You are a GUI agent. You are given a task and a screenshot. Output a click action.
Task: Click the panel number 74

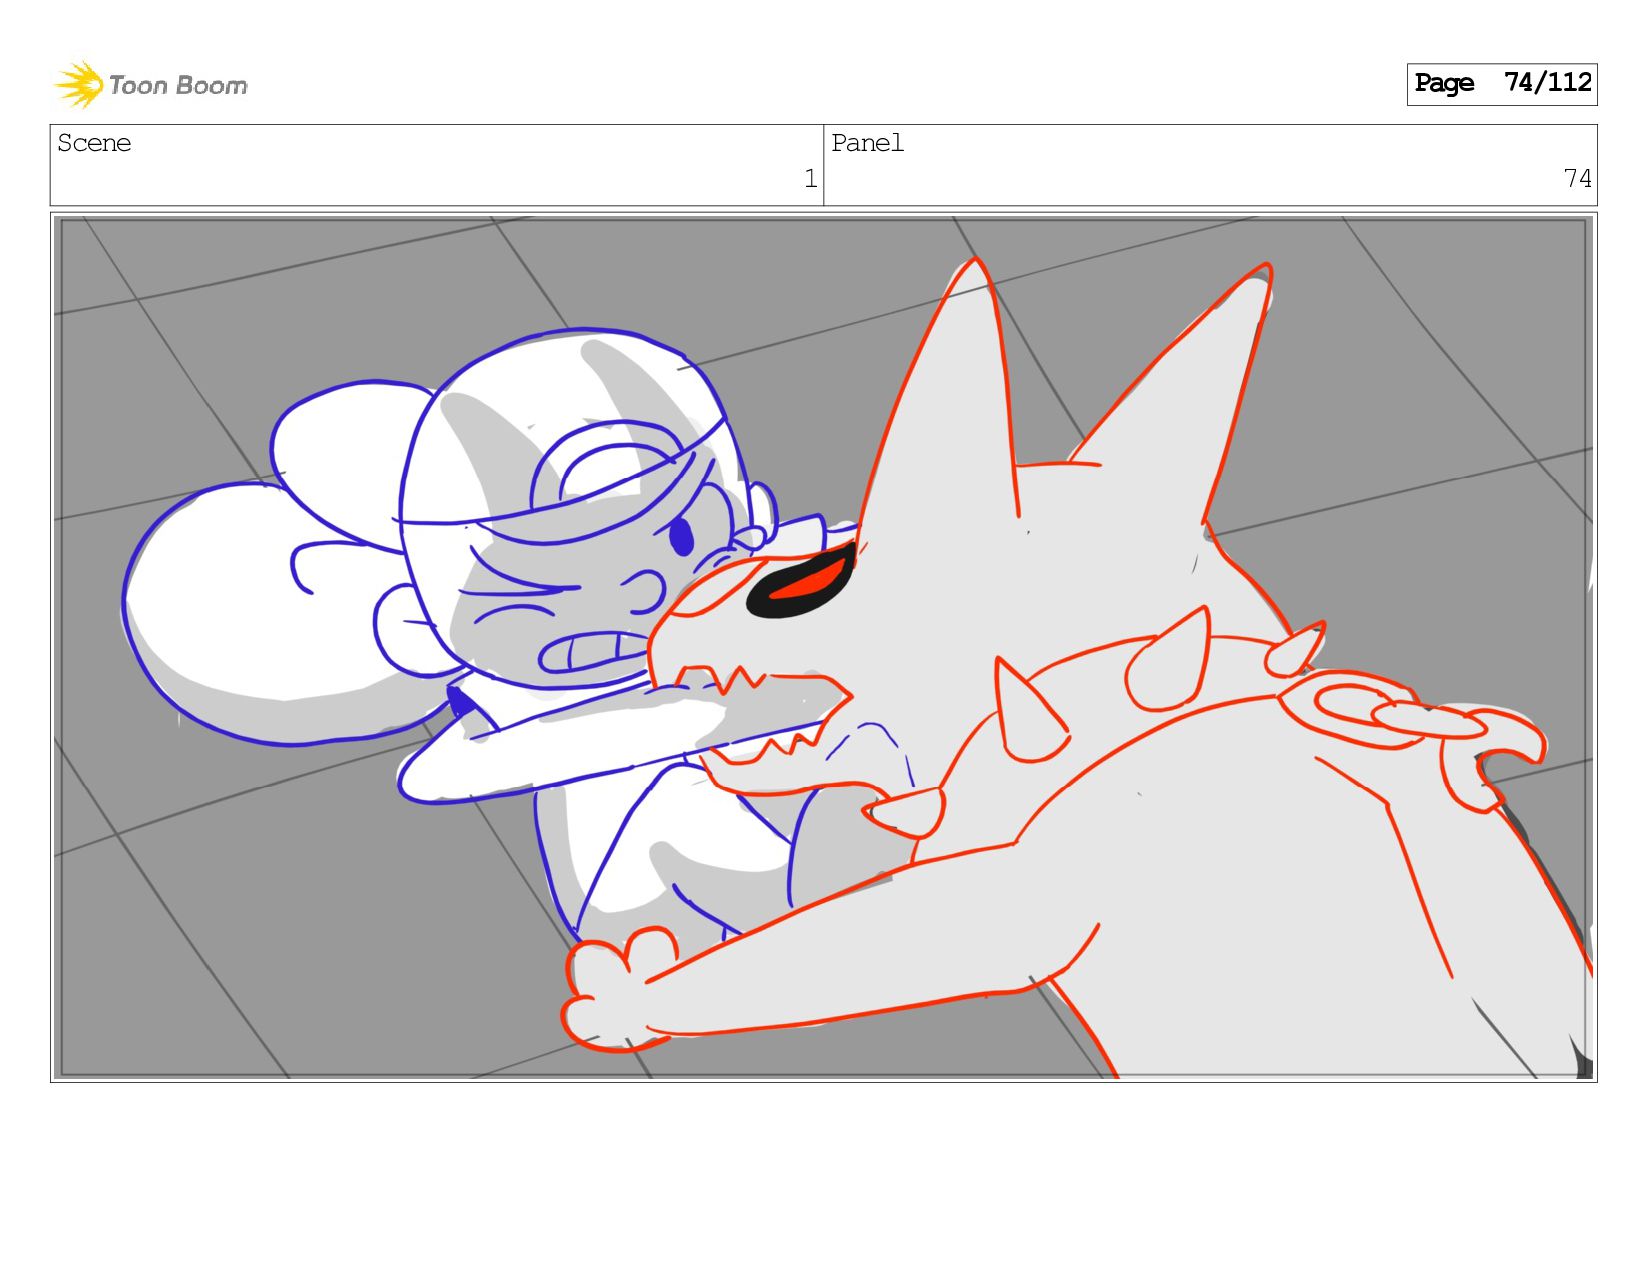(x=1577, y=179)
